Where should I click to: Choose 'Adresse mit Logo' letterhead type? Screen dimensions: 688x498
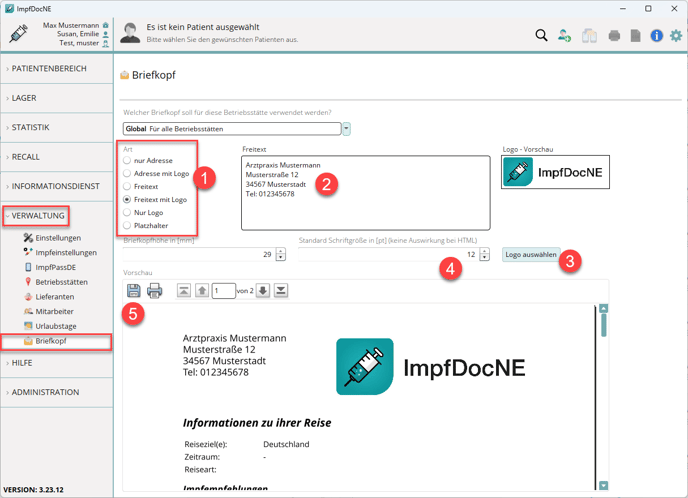(127, 173)
